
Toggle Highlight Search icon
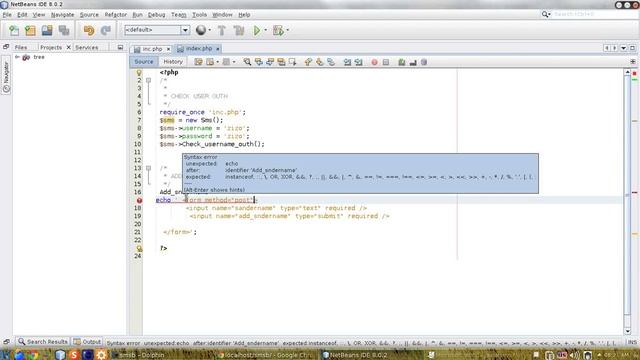click(281, 62)
